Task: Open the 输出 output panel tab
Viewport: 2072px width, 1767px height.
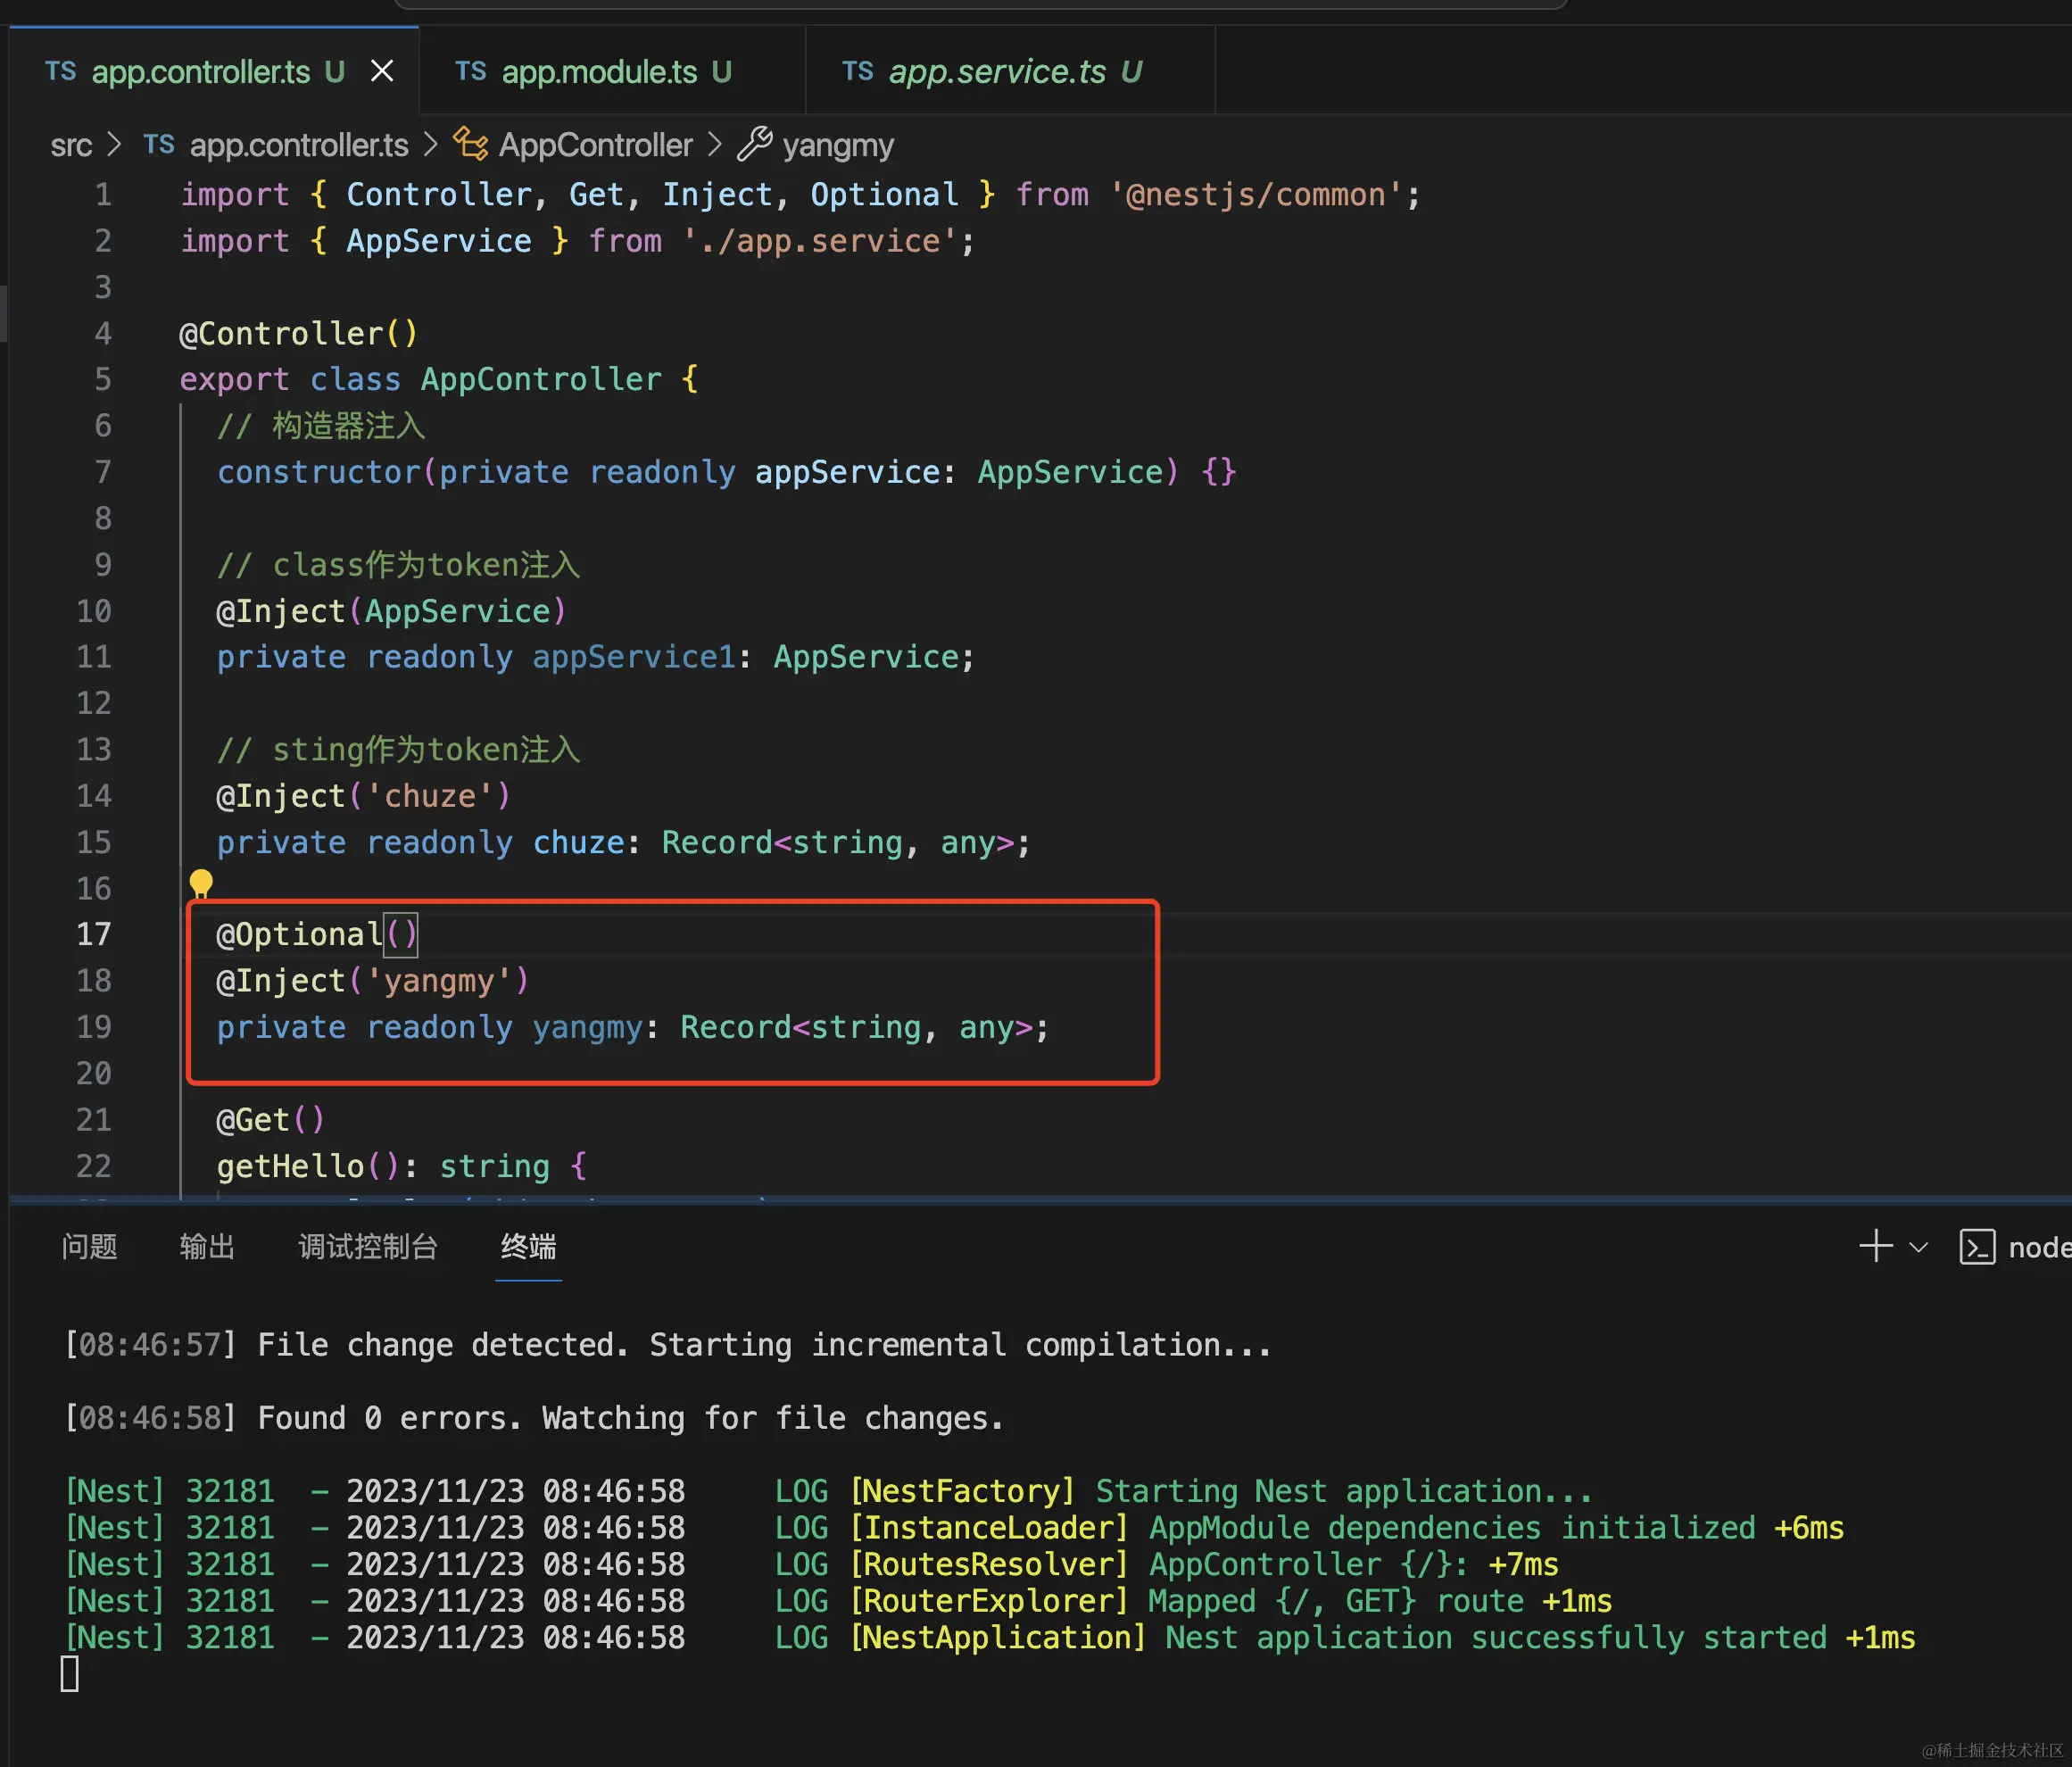Action: (207, 1246)
